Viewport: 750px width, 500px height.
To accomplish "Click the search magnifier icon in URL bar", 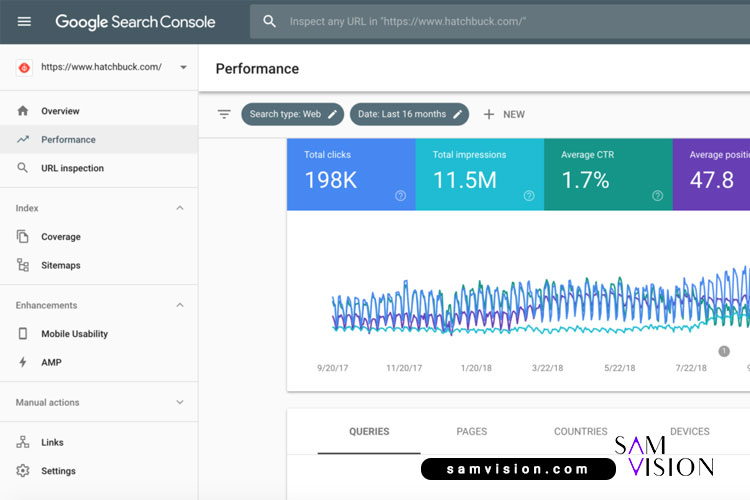I will point(269,21).
